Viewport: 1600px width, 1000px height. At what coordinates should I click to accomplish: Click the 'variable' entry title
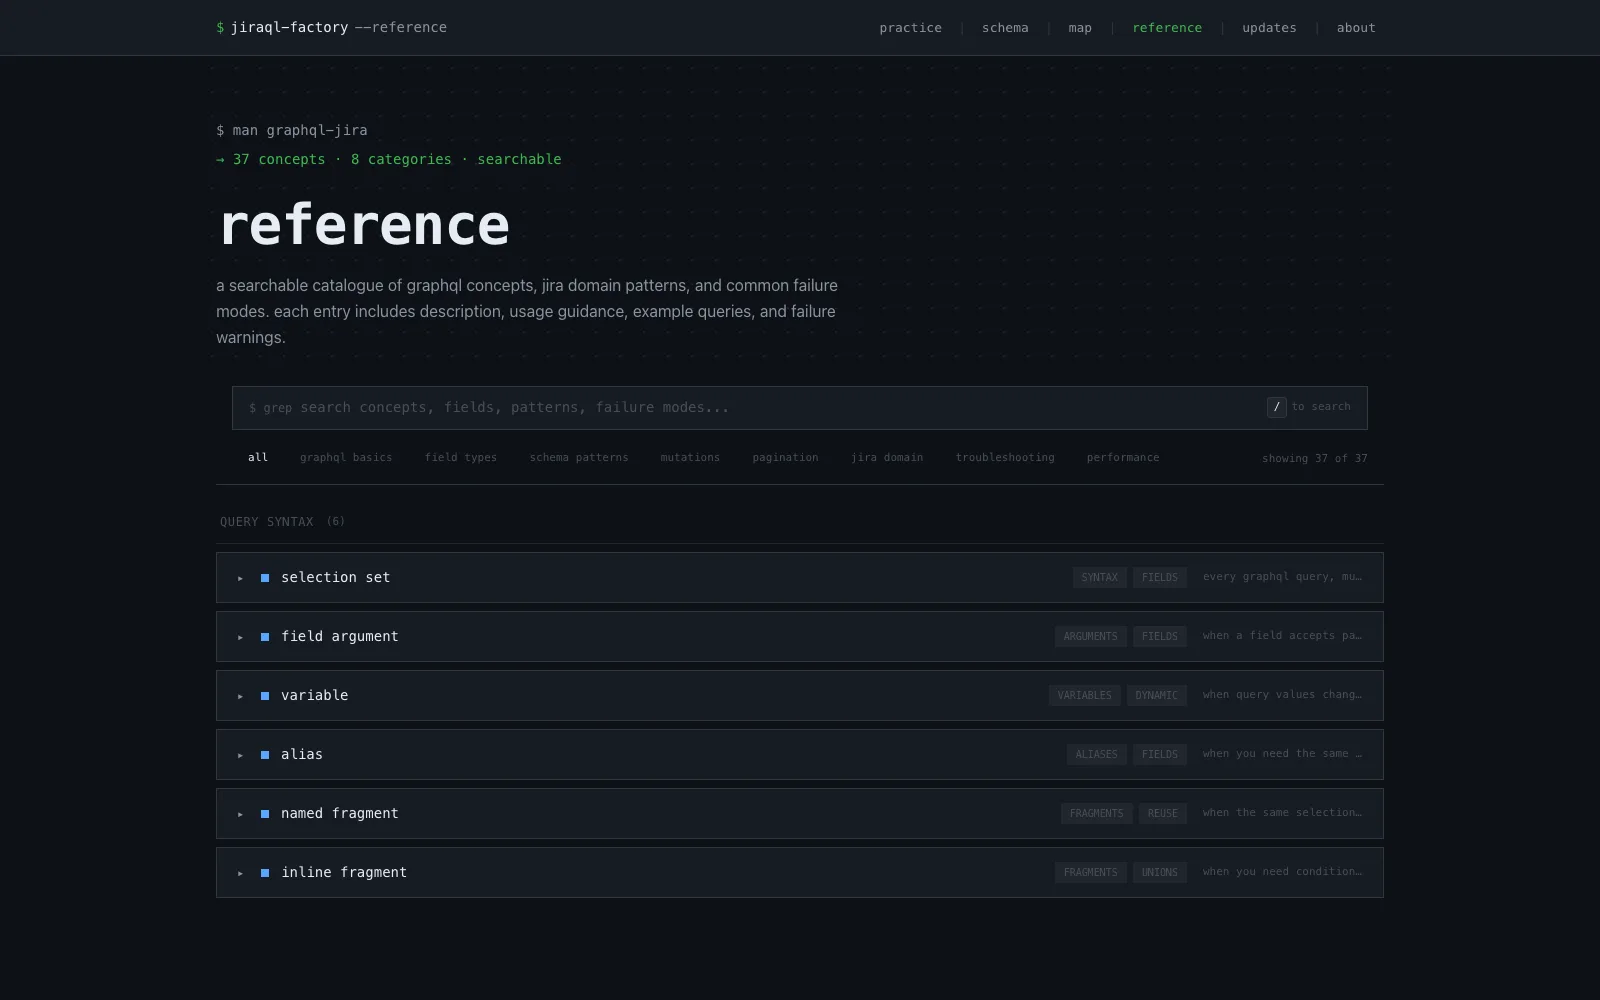tap(315, 695)
